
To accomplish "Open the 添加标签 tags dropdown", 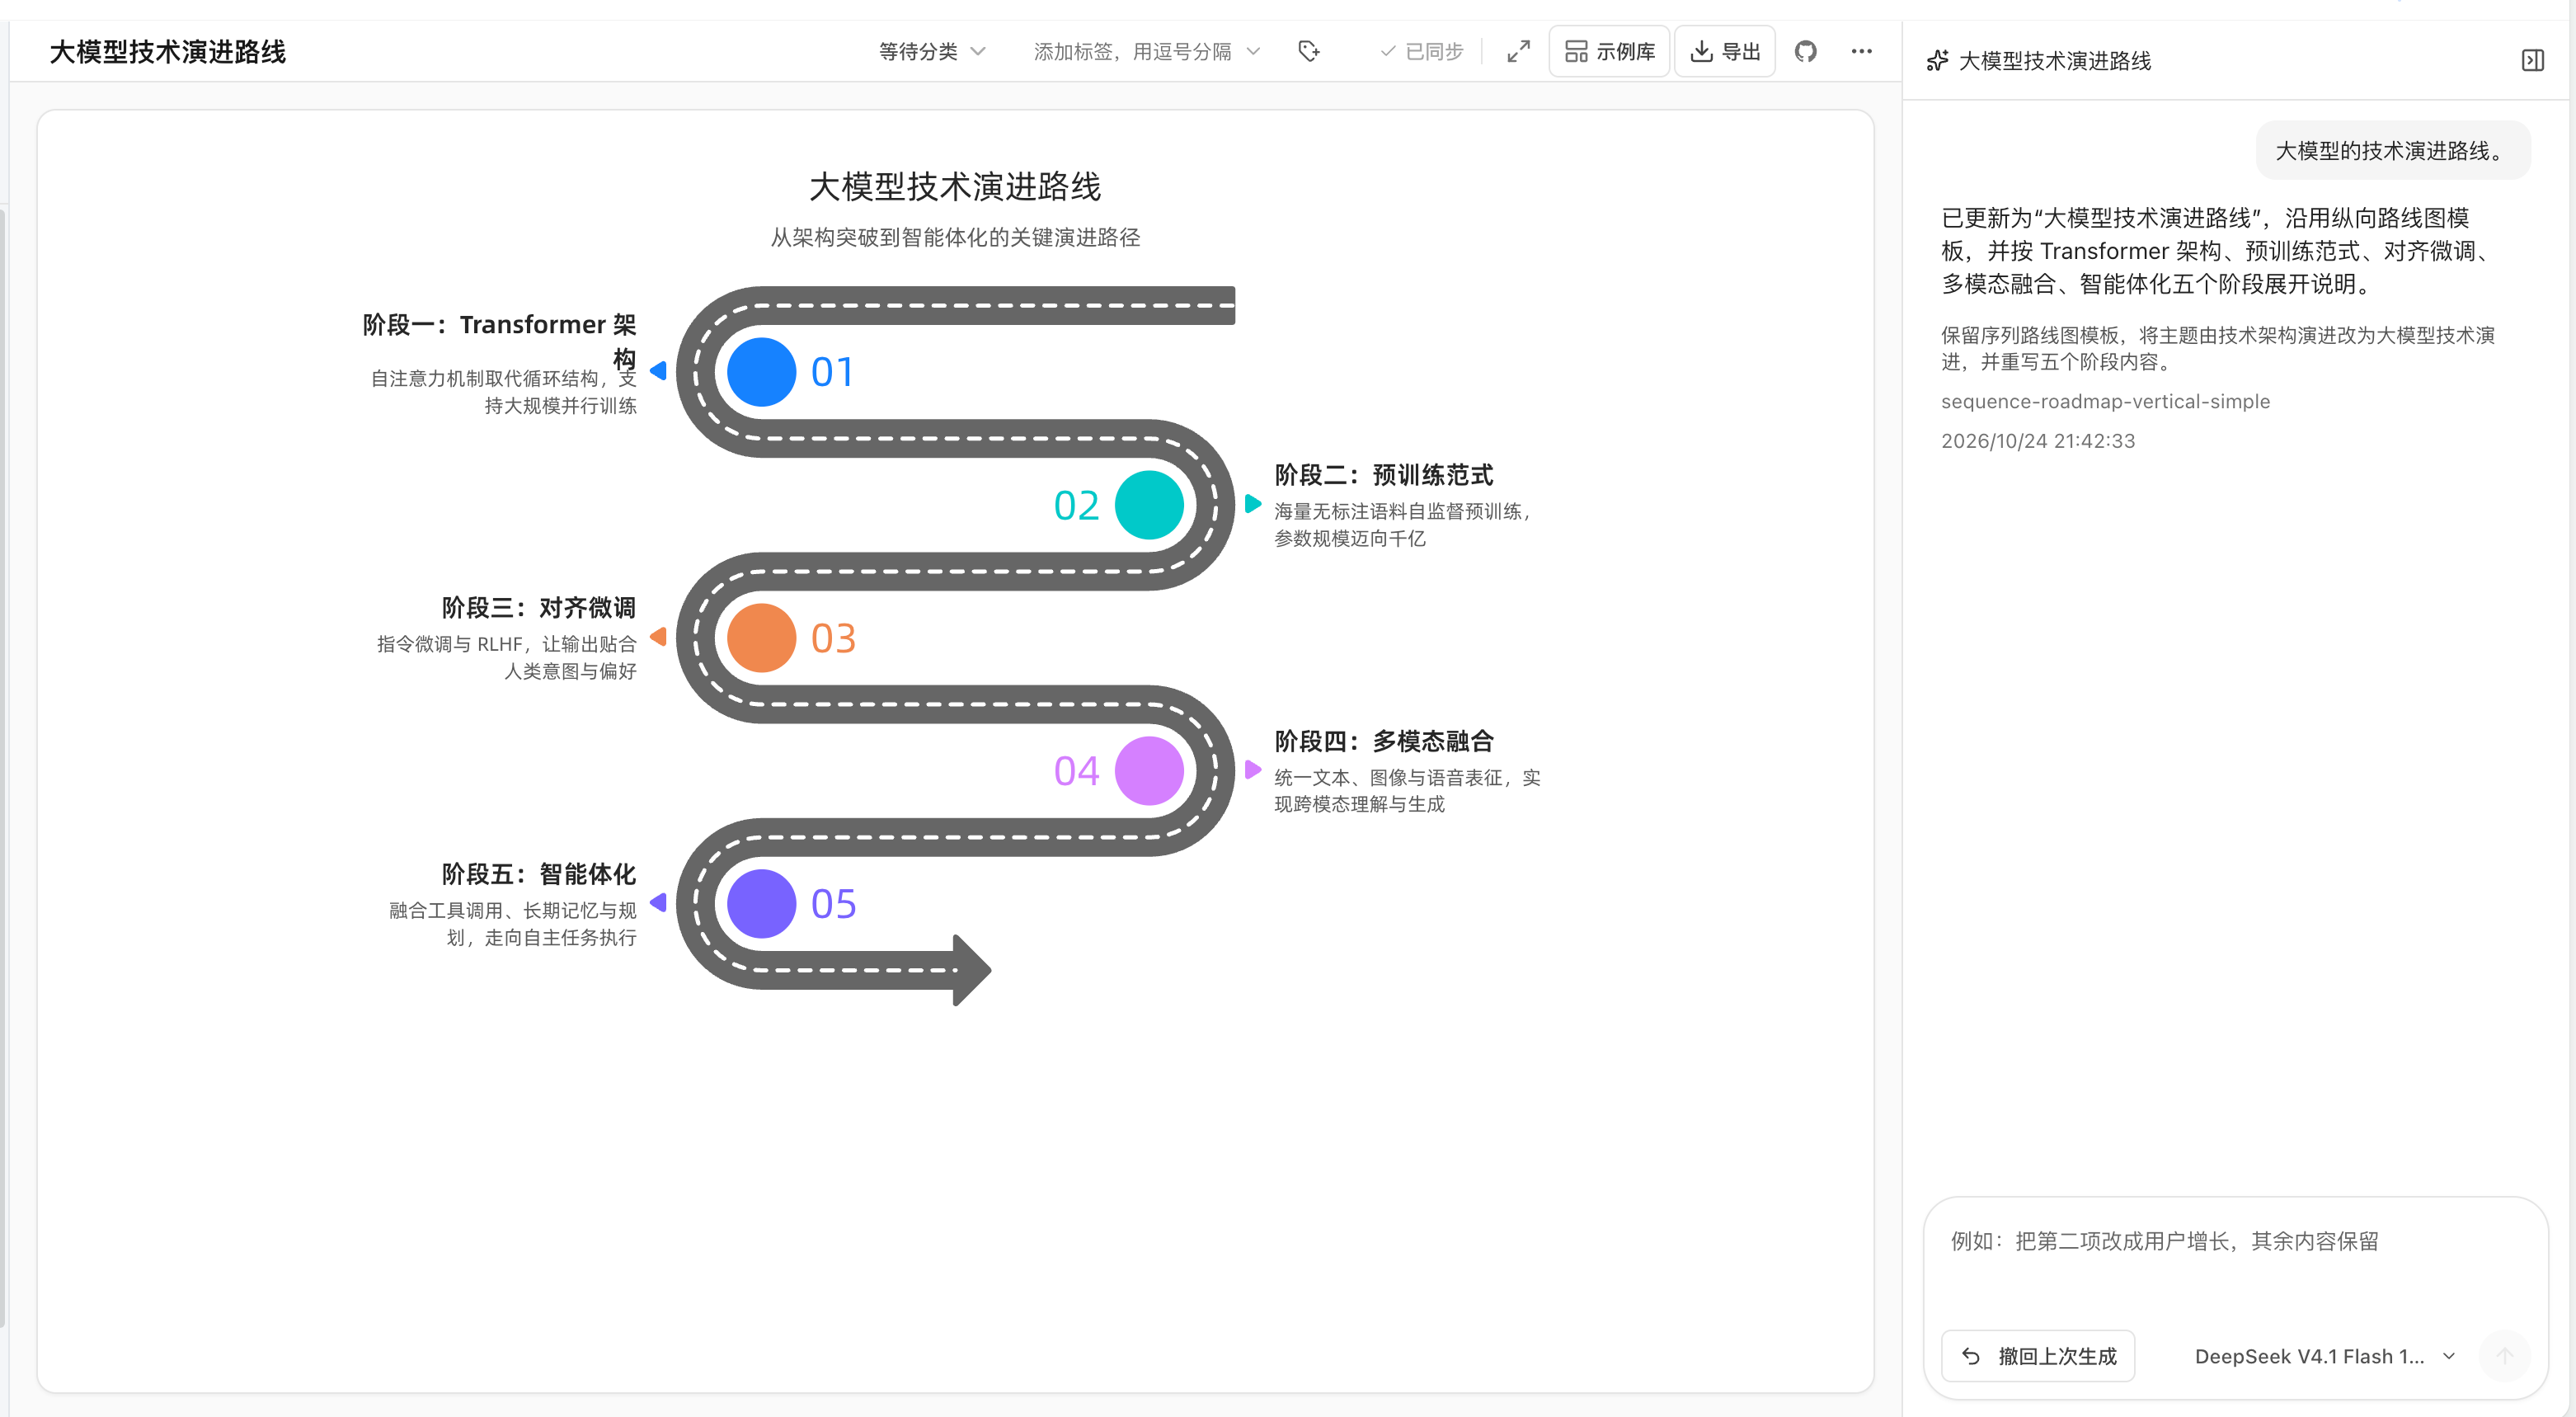I will 1147,51.
